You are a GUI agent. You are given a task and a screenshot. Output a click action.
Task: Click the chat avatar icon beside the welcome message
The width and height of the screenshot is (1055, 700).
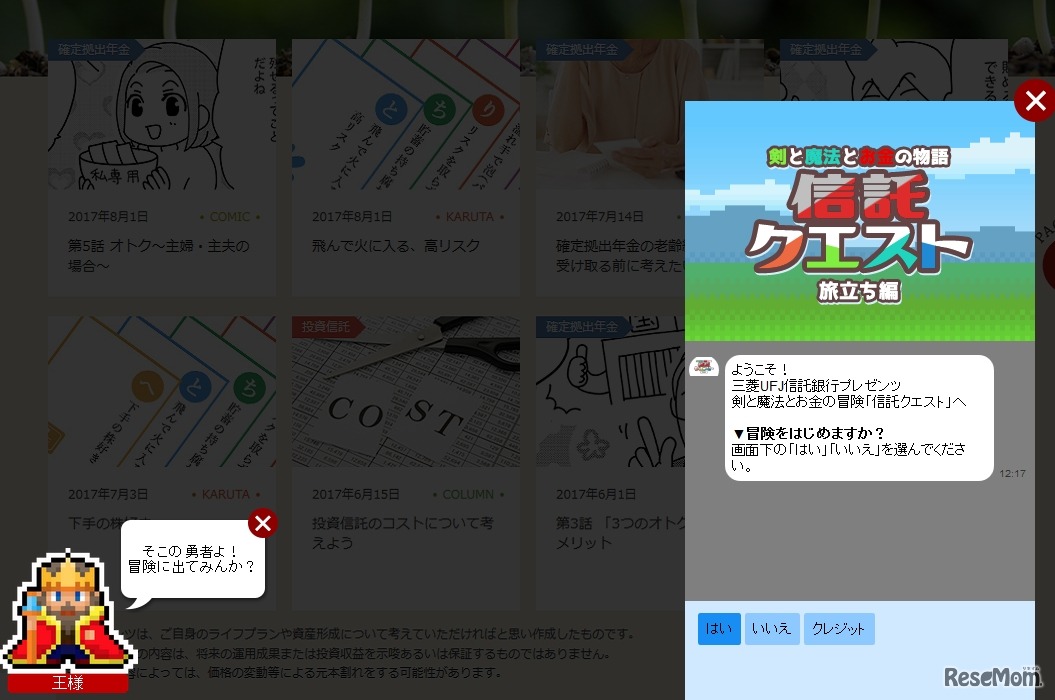pos(704,367)
